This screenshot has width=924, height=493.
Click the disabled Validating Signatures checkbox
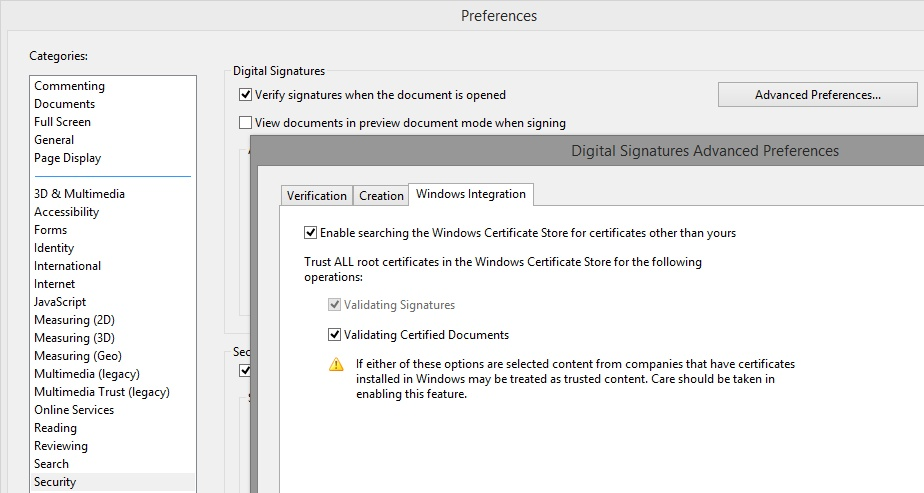click(334, 305)
